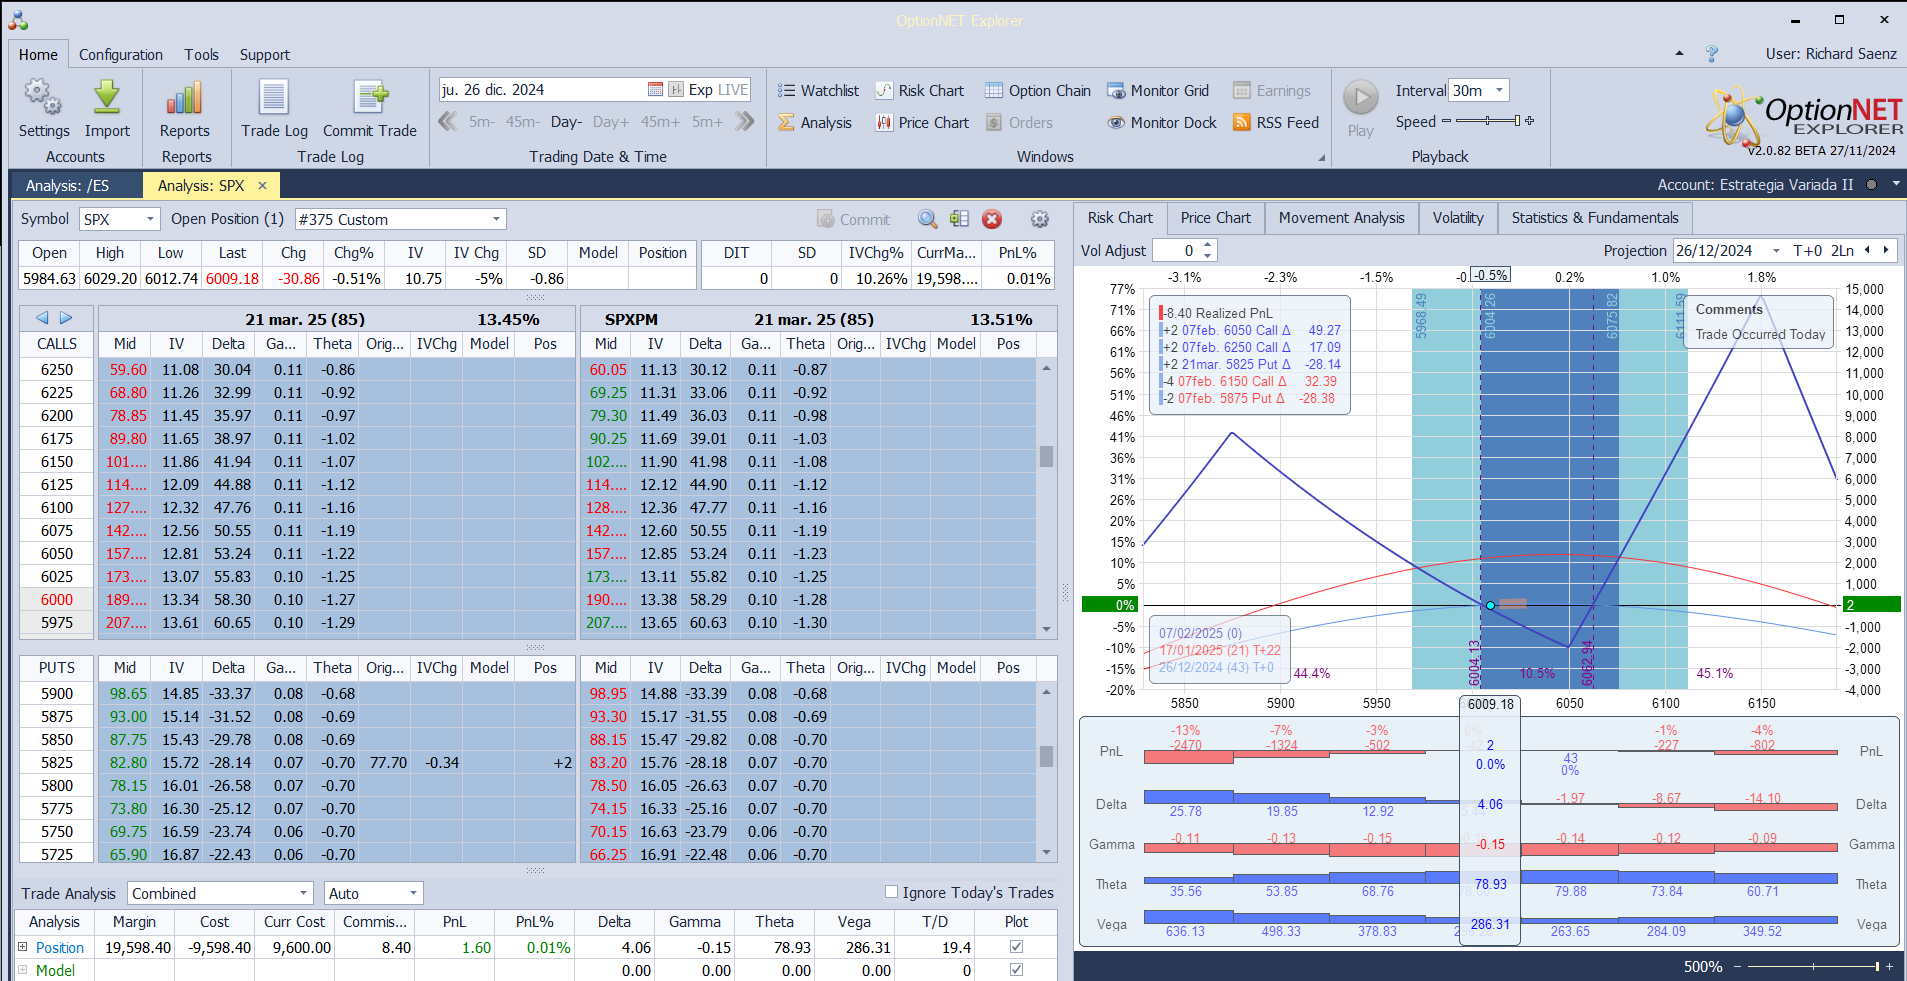This screenshot has width=1907, height=981.
Task: Open the Symbol SPX dropdown
Action: pyautogui.click(x=150, y=219)
